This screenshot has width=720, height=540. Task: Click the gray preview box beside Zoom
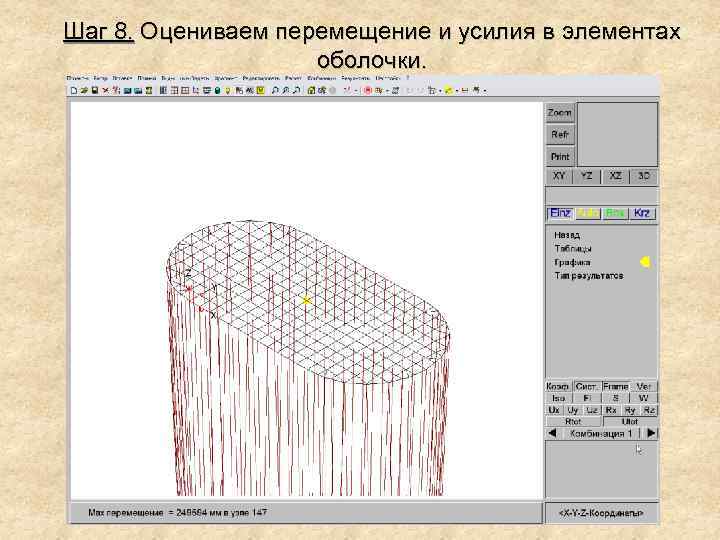(x=618, y=134)
